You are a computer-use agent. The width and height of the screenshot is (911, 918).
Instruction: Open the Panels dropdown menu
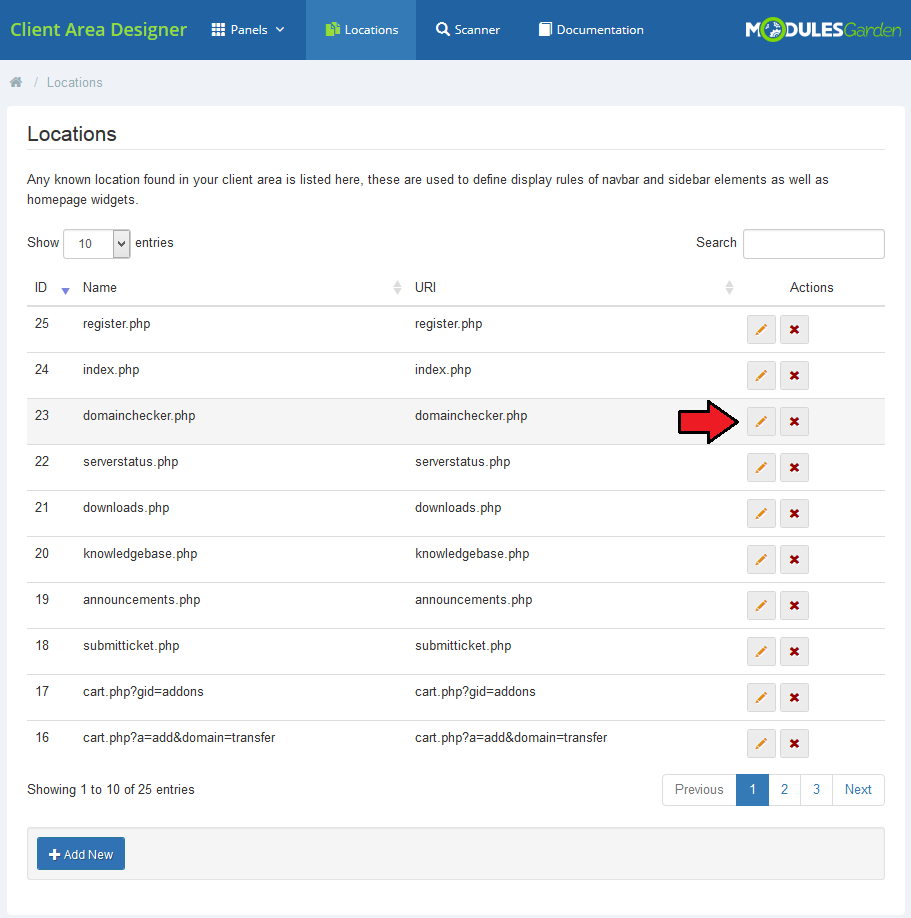248,29
